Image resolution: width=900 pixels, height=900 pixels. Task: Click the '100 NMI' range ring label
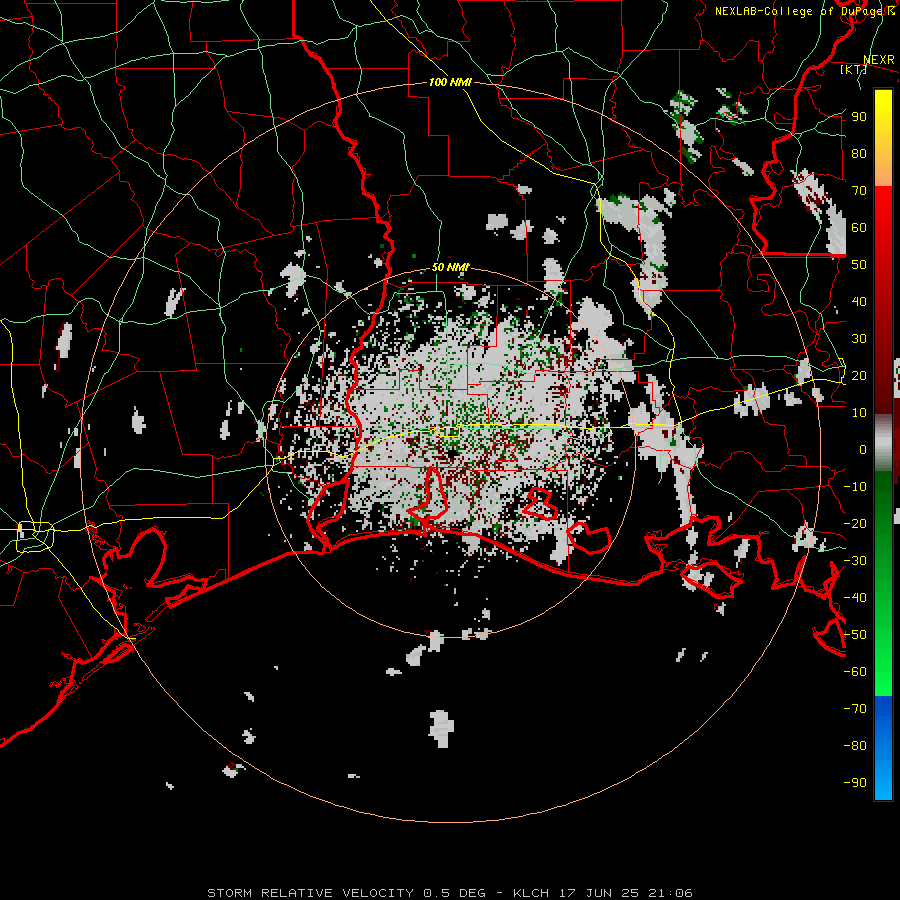(450, 83)
